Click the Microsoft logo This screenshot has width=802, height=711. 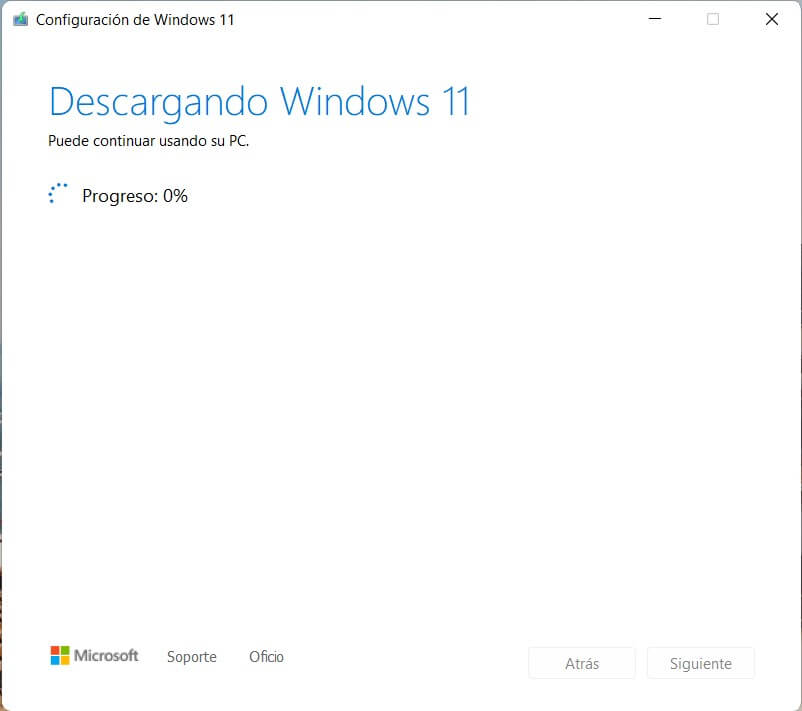pyautogui.click(x=94, y=655)
